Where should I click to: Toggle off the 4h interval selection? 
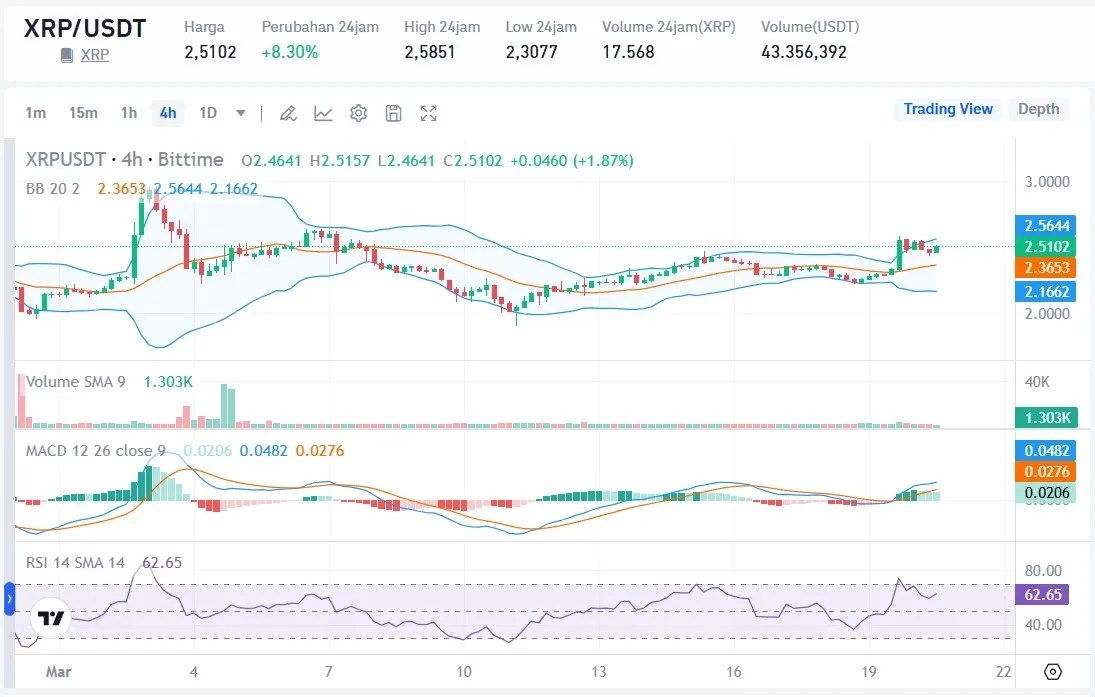click(x=167, y=113)
